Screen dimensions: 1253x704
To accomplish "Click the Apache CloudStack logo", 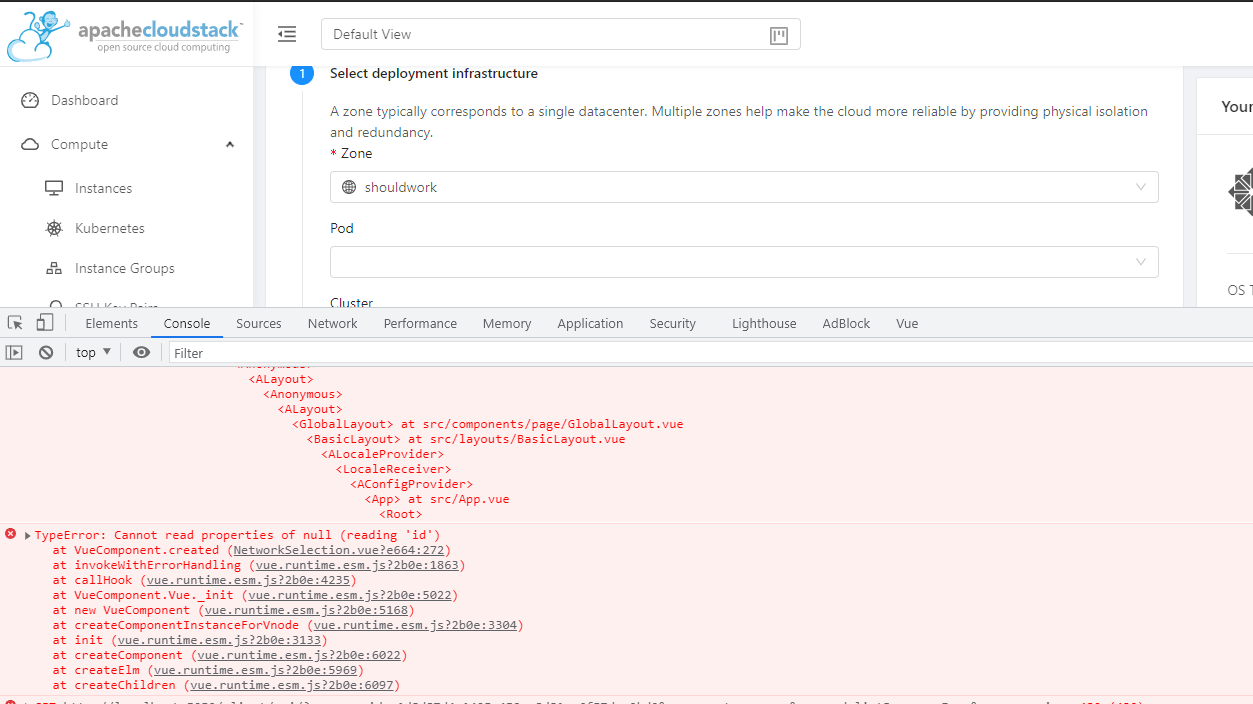I will 124,37.
